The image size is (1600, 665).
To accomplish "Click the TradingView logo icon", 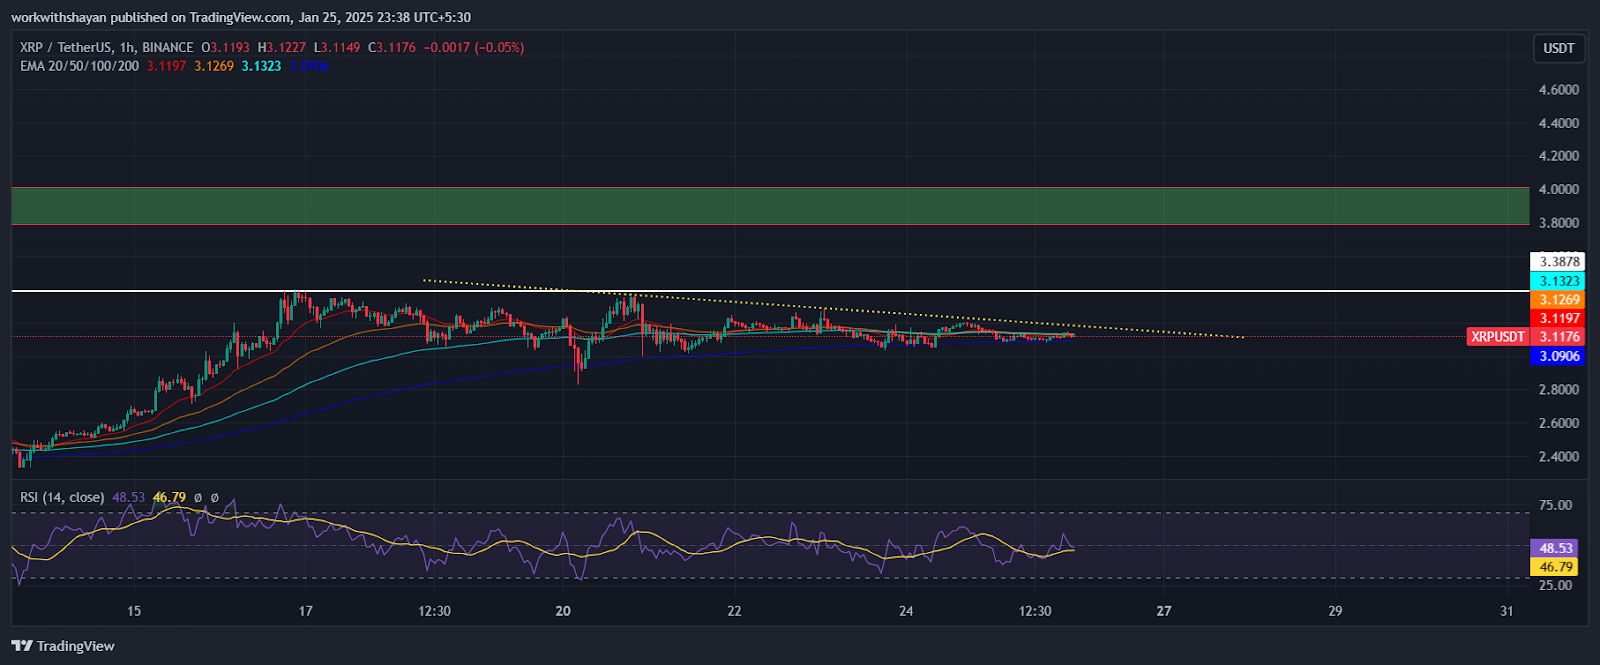I will pyautogui.click(x=22, y=646).
